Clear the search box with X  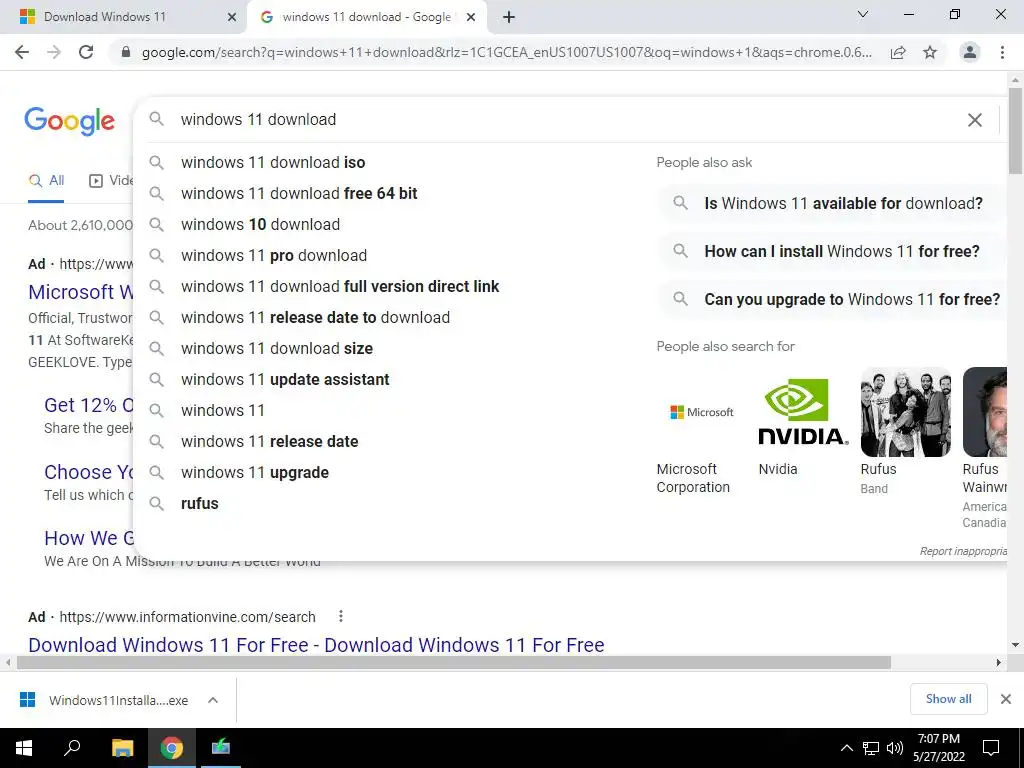[975, 120]
